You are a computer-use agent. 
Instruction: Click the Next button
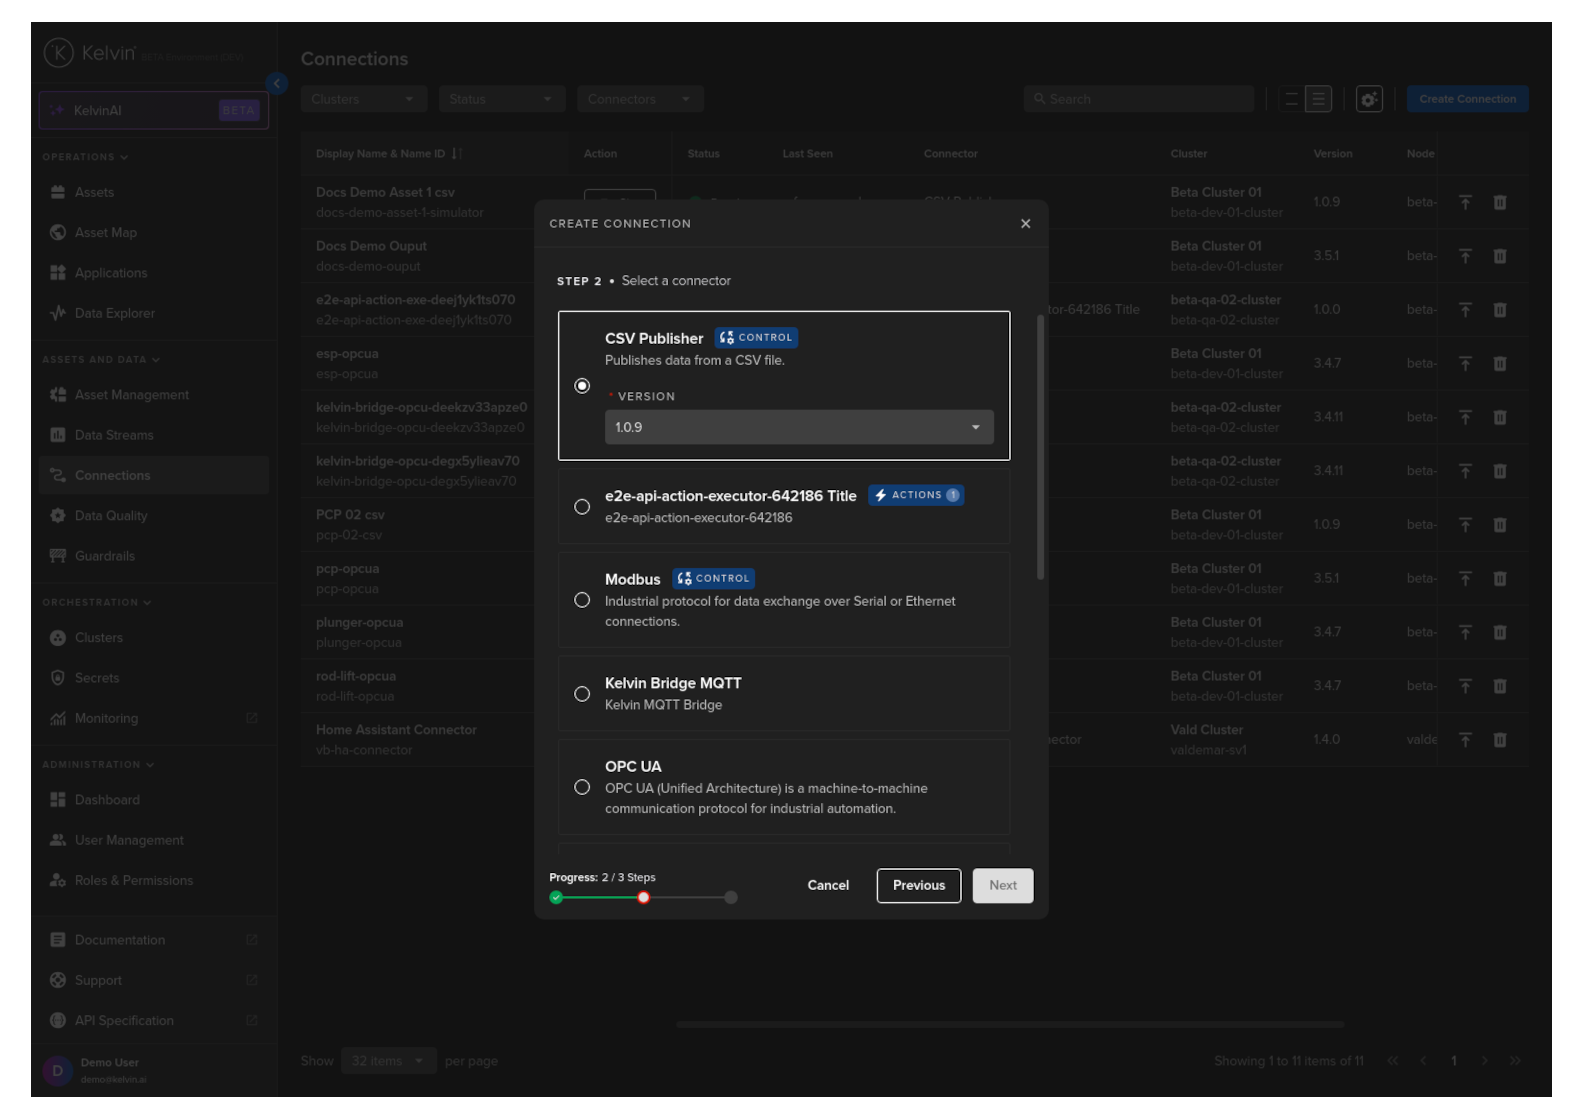[1002, 886]
